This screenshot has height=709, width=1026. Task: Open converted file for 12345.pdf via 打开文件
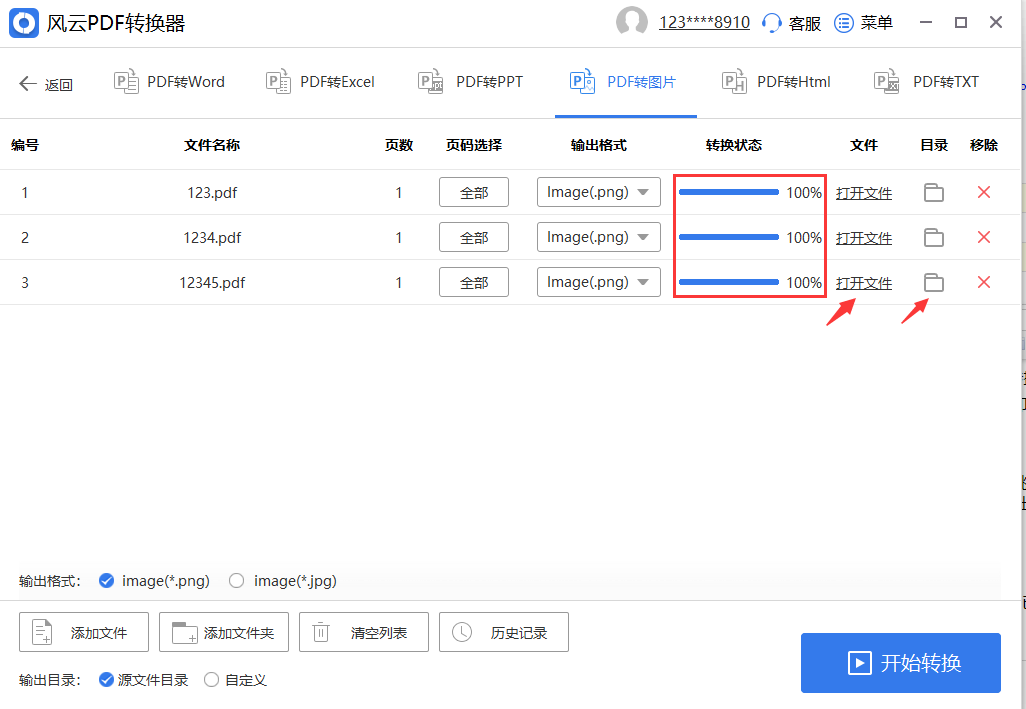click(864, 283)
